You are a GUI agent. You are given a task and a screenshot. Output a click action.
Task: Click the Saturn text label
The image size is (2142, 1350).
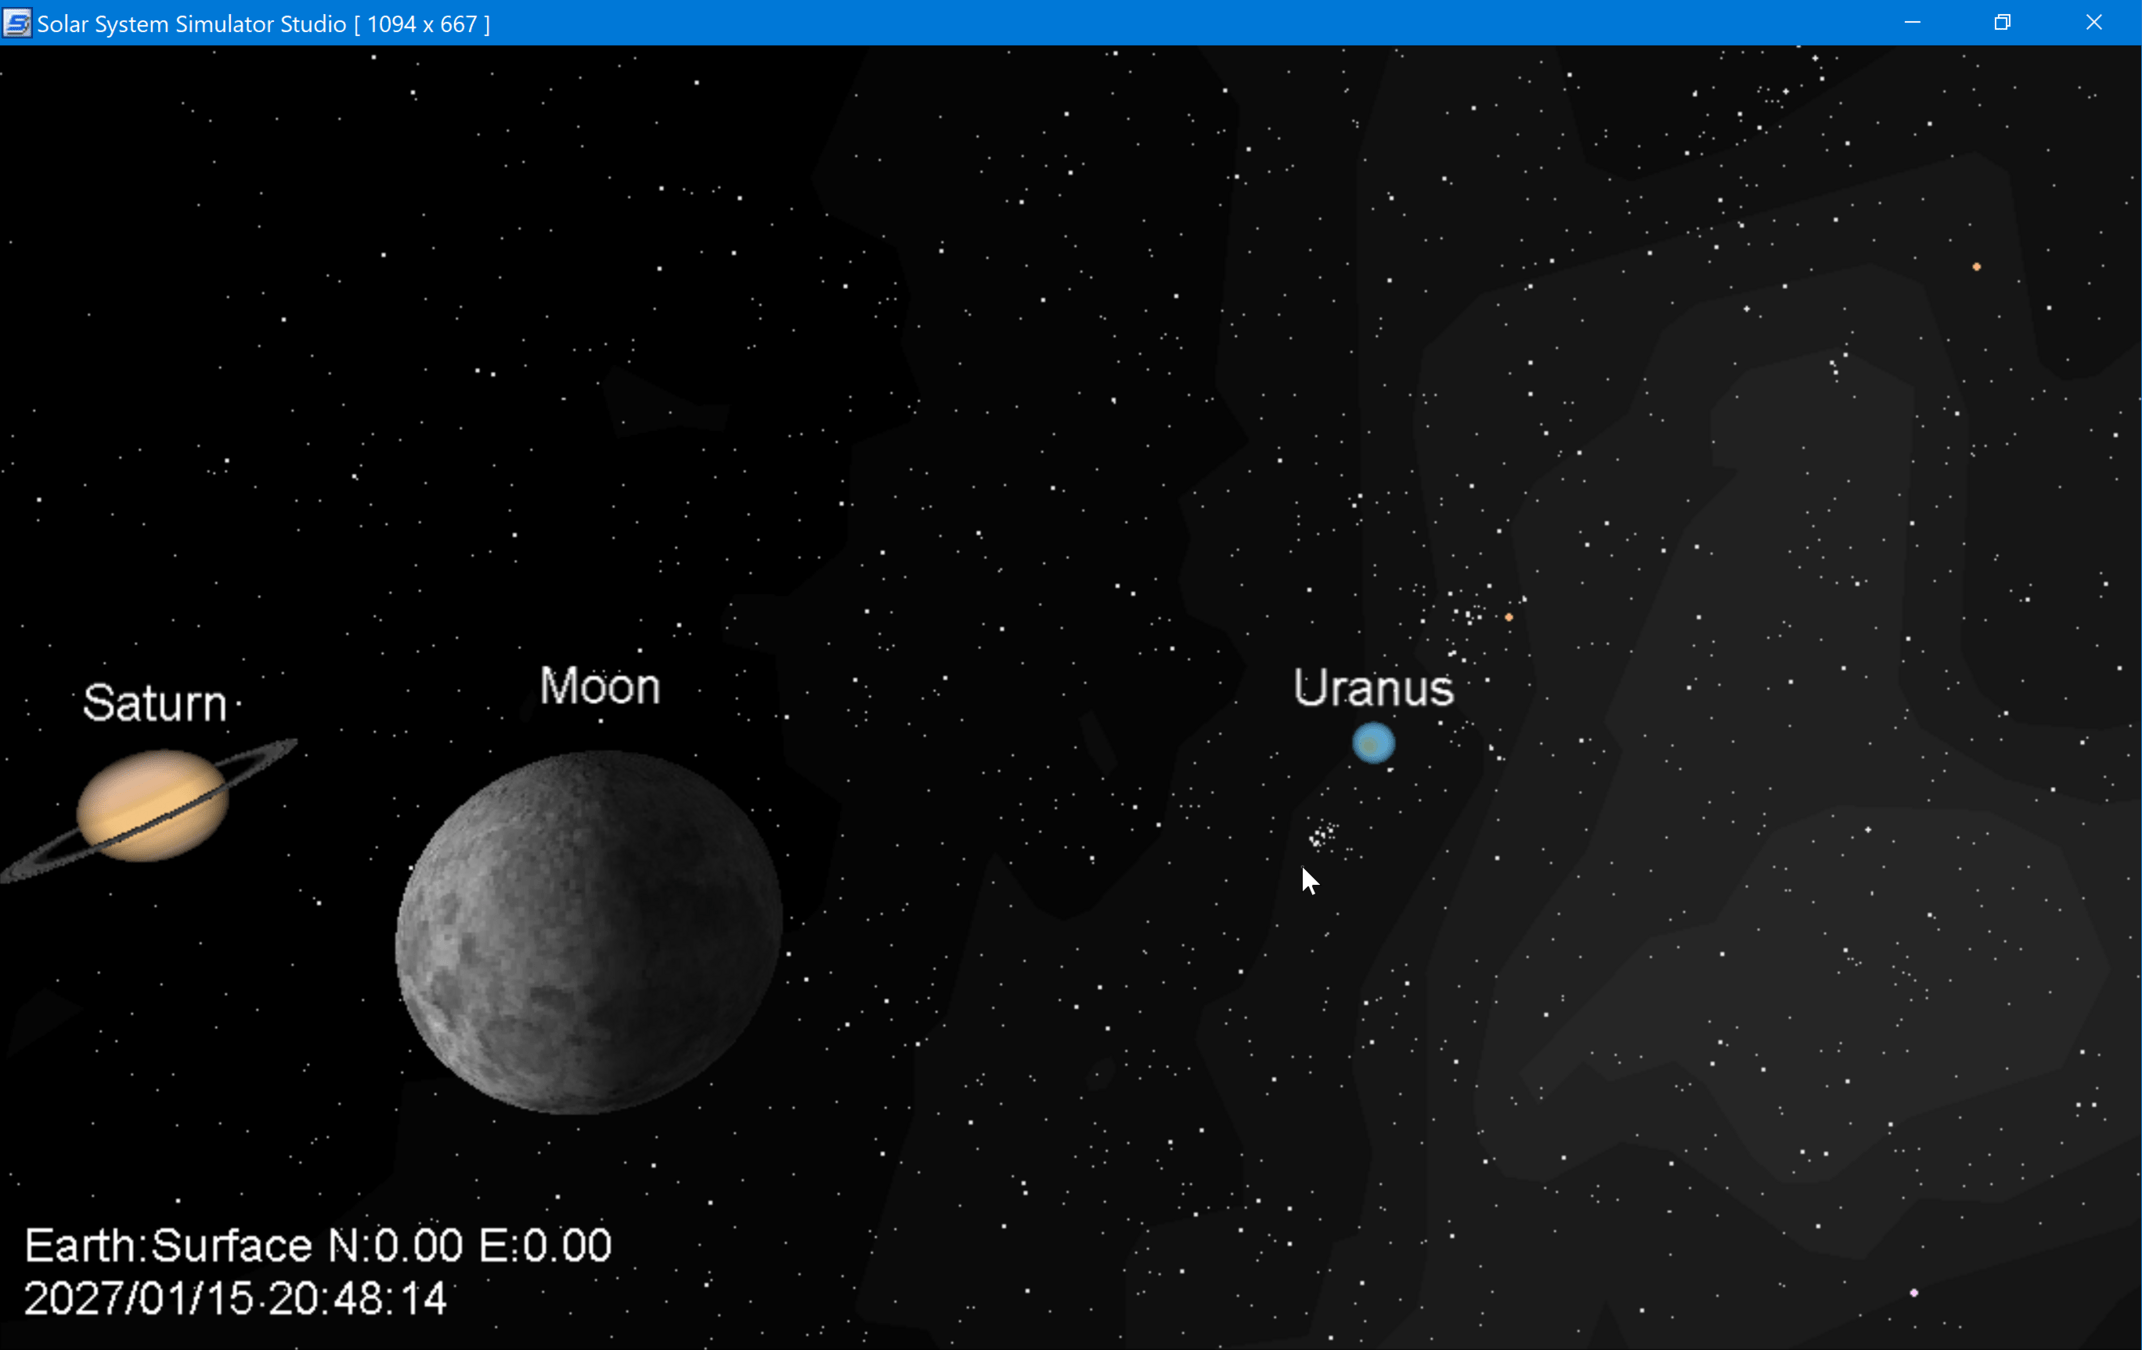point(155,703)
